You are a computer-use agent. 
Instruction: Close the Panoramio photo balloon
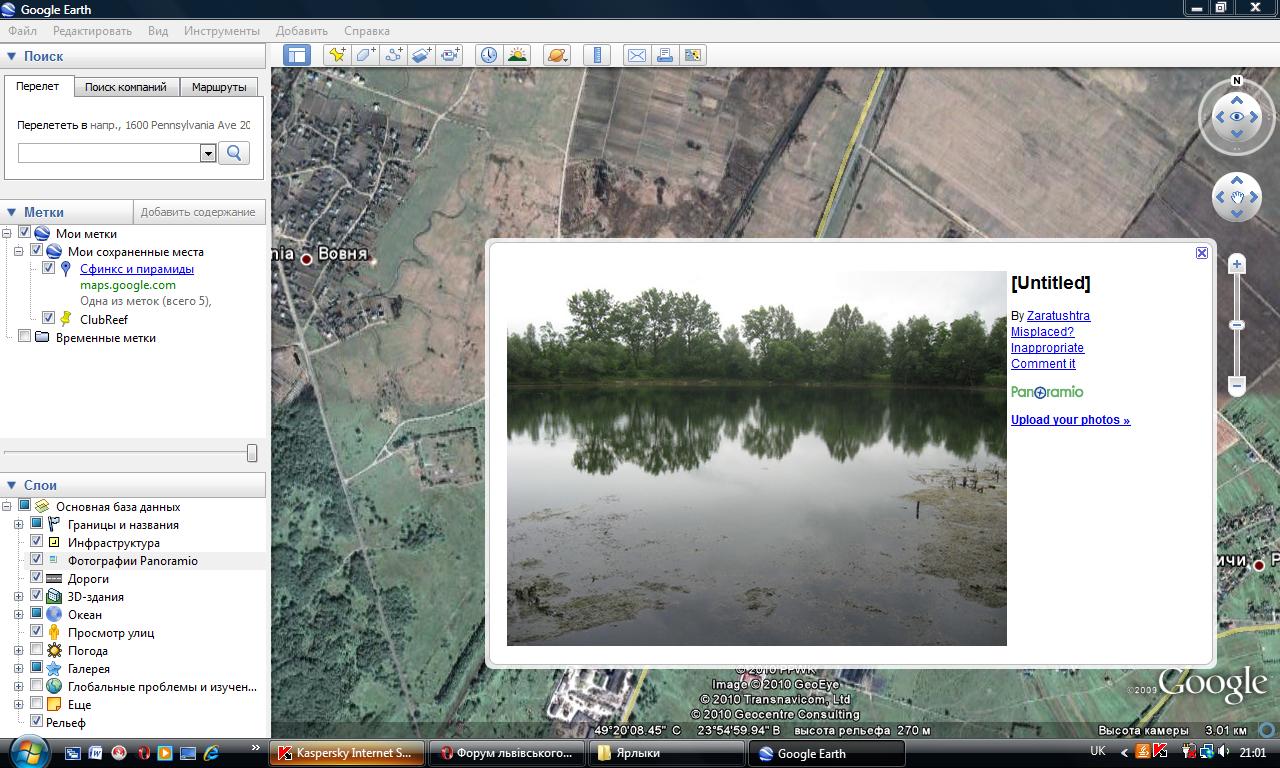[1202, 253]
